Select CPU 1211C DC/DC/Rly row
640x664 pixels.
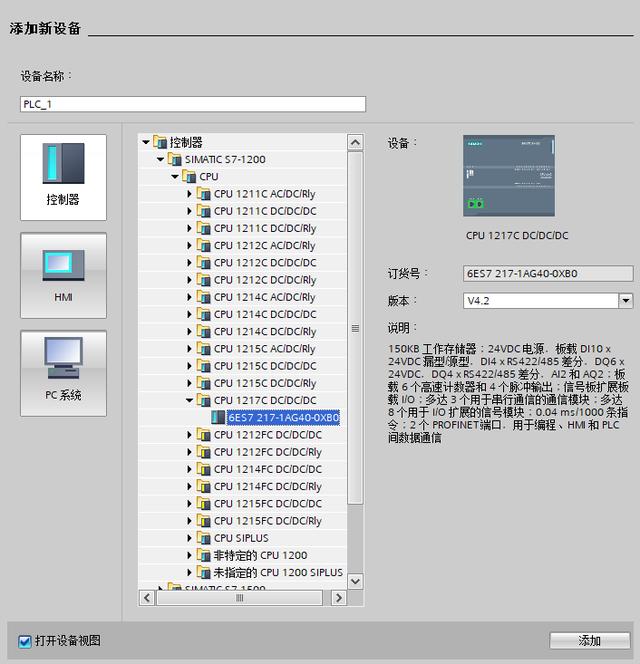pyautogui.click(x=265, y=228)
